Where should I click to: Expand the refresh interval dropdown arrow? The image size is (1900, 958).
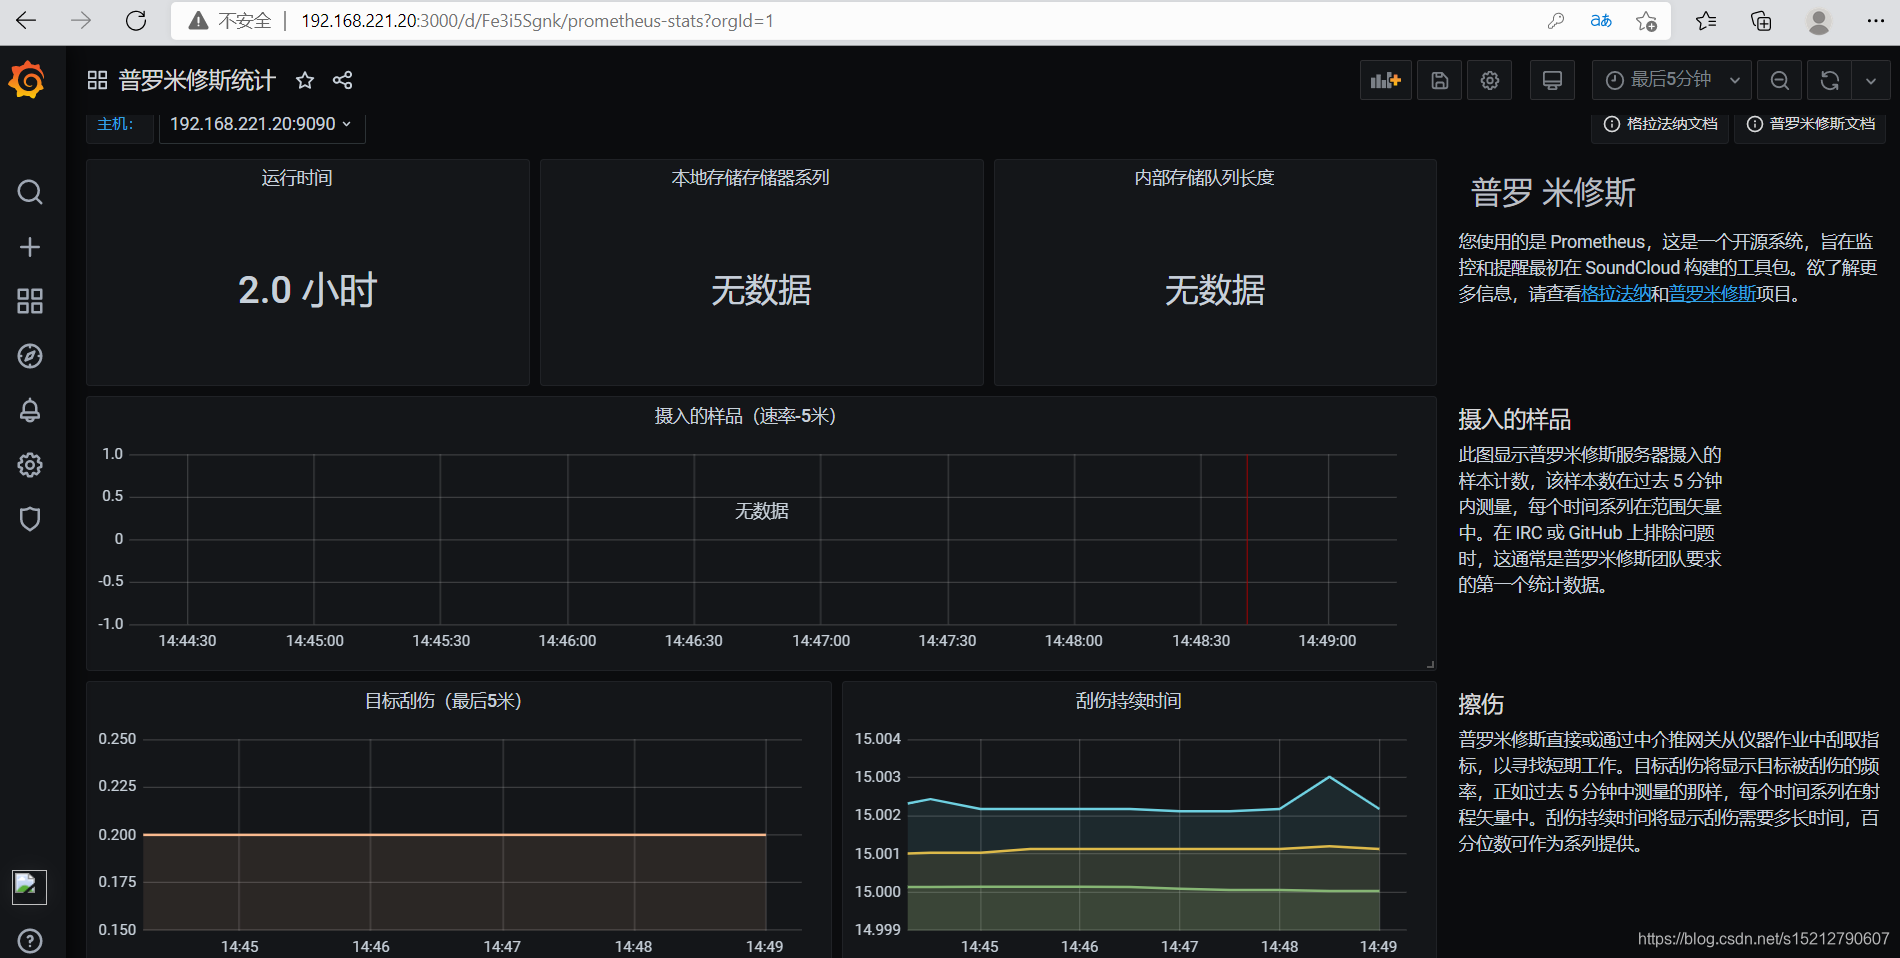(1871, 80)
